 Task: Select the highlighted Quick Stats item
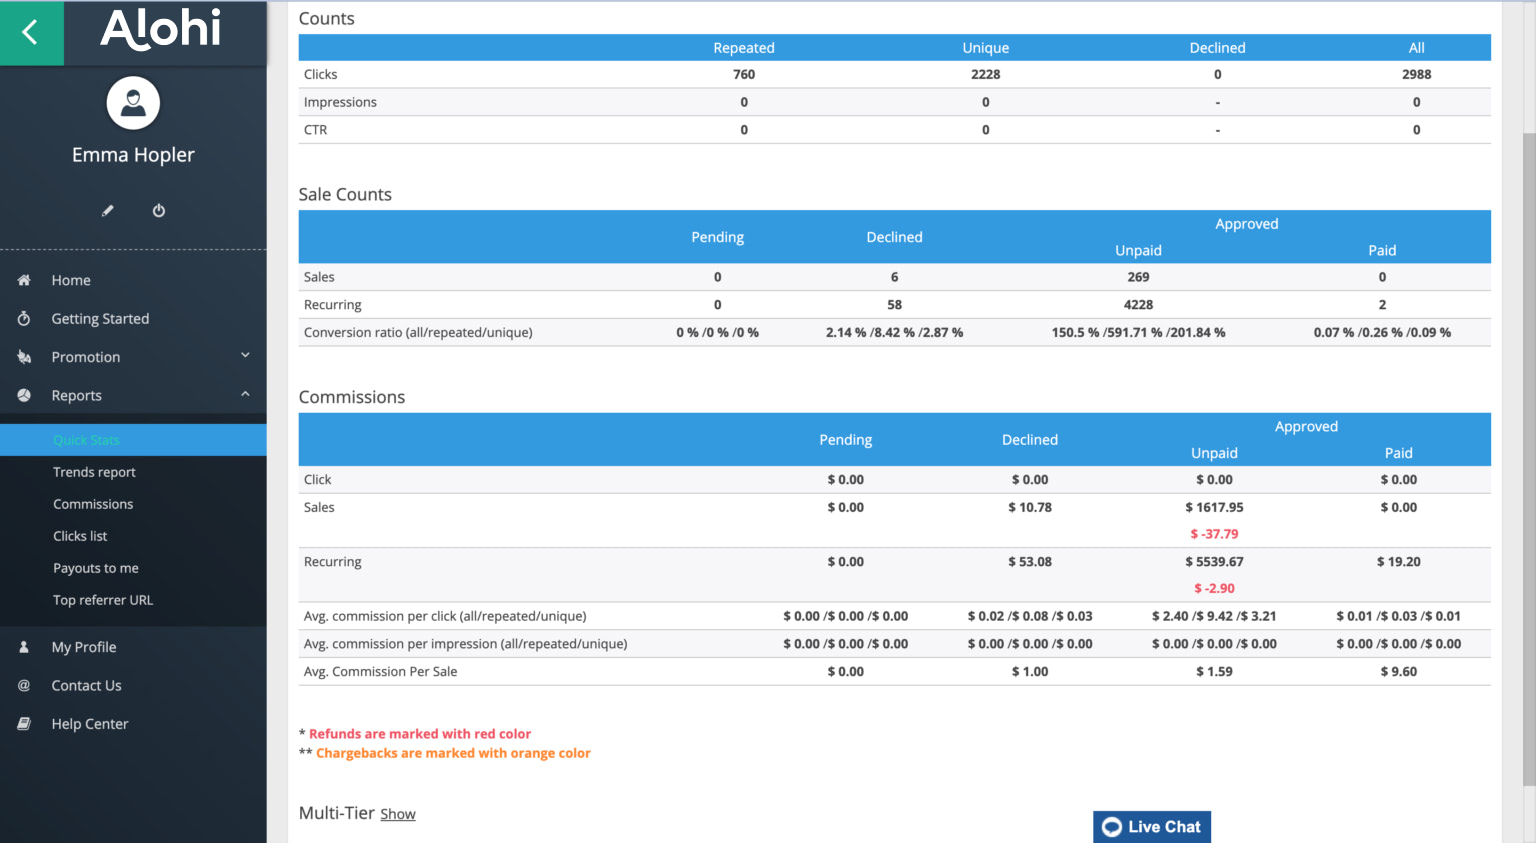point(86,440)
